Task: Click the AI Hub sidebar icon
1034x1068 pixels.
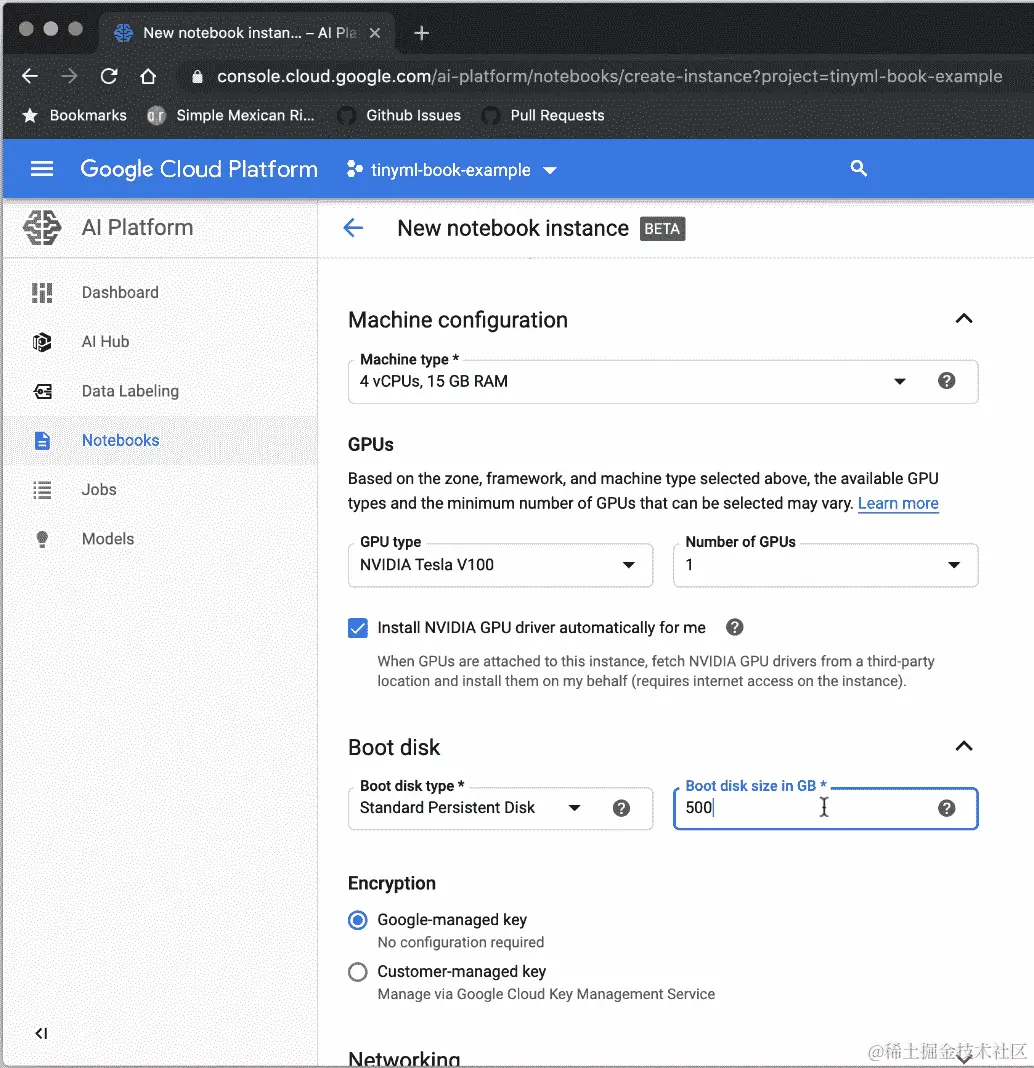Action: coord(42,342)
